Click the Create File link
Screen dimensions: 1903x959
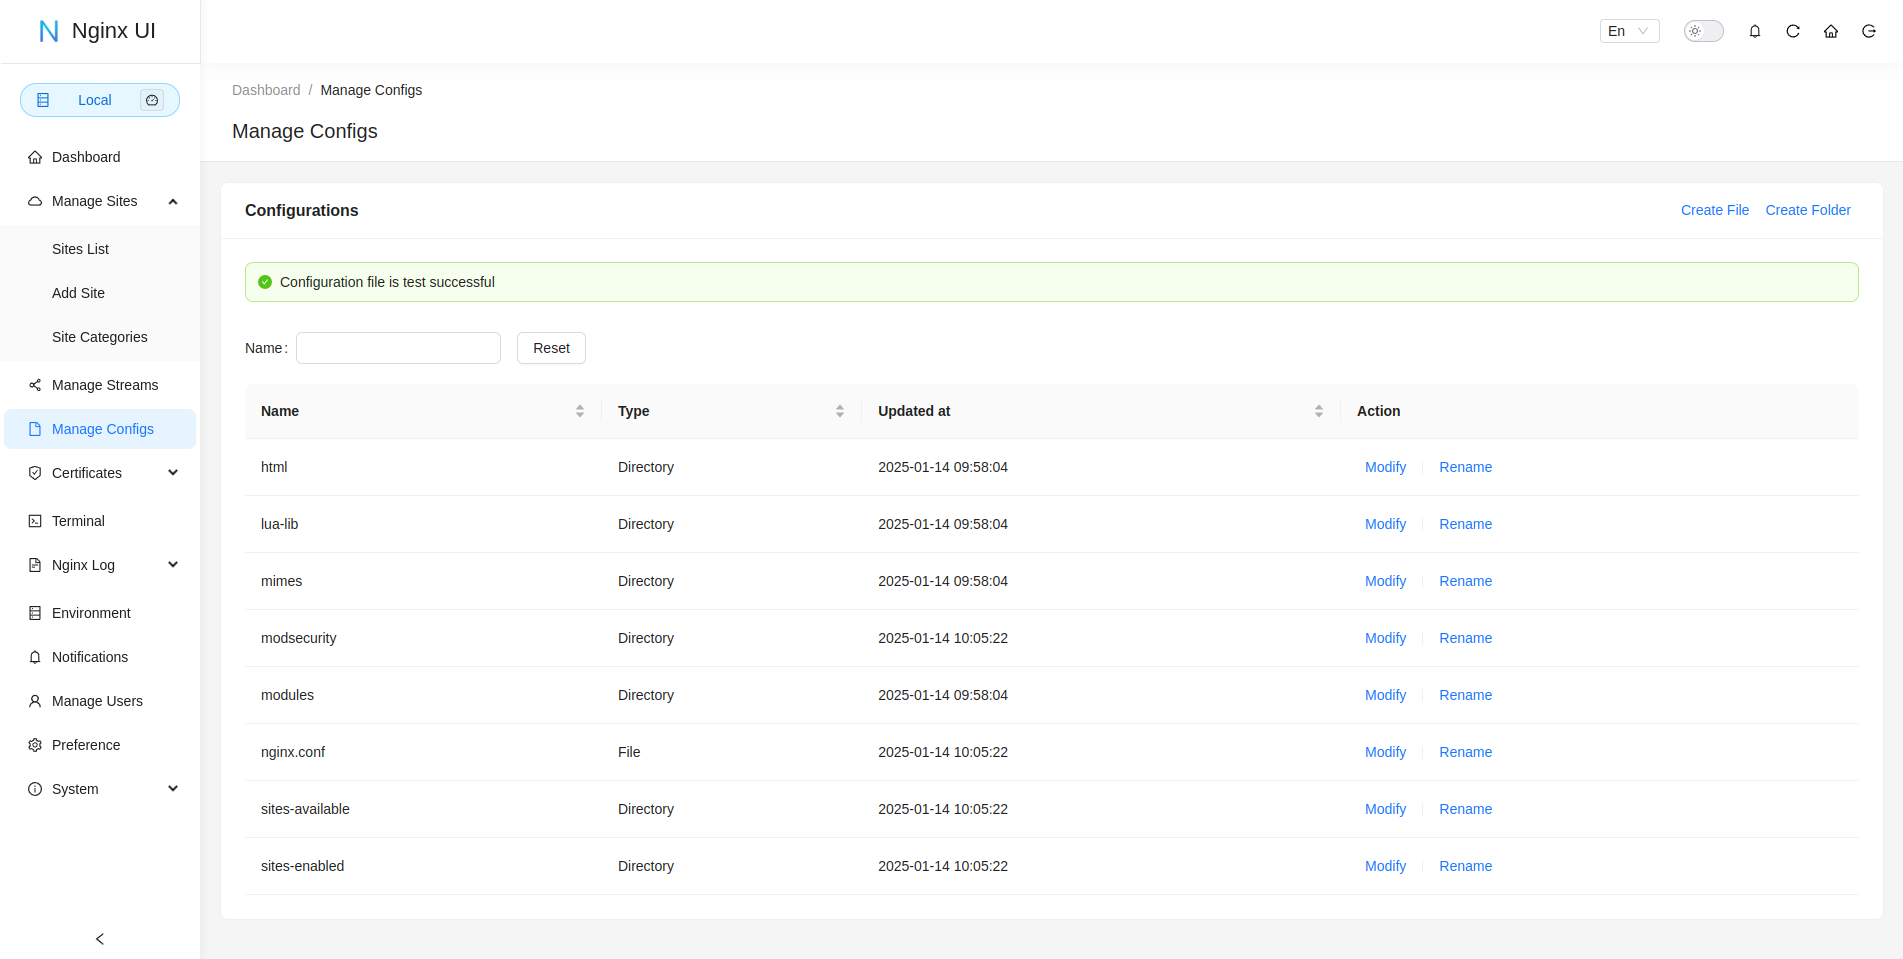click(x=1714, y=210)
